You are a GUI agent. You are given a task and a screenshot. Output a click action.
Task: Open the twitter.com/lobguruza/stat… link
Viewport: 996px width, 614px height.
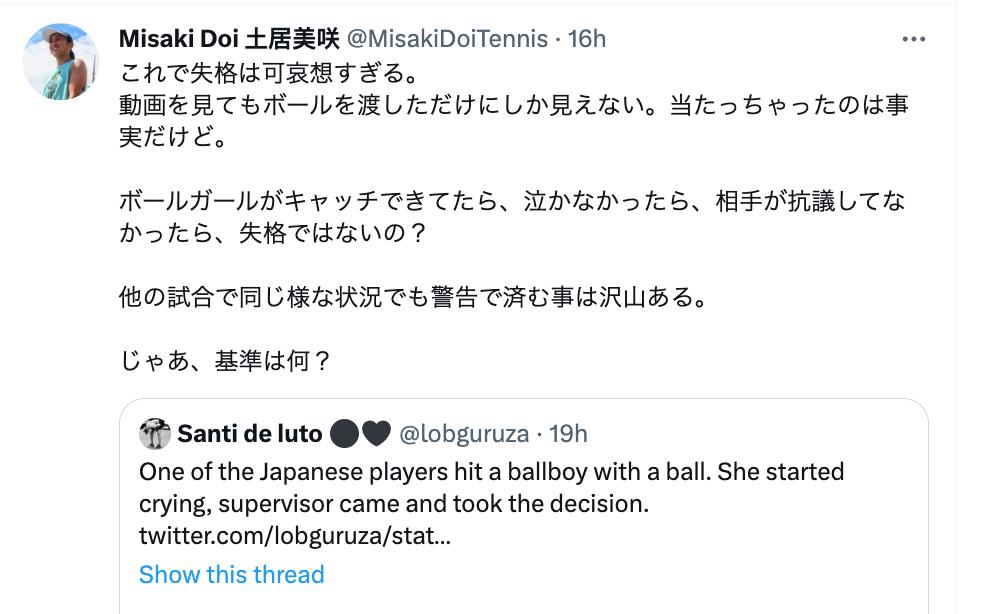pos(295,536)
